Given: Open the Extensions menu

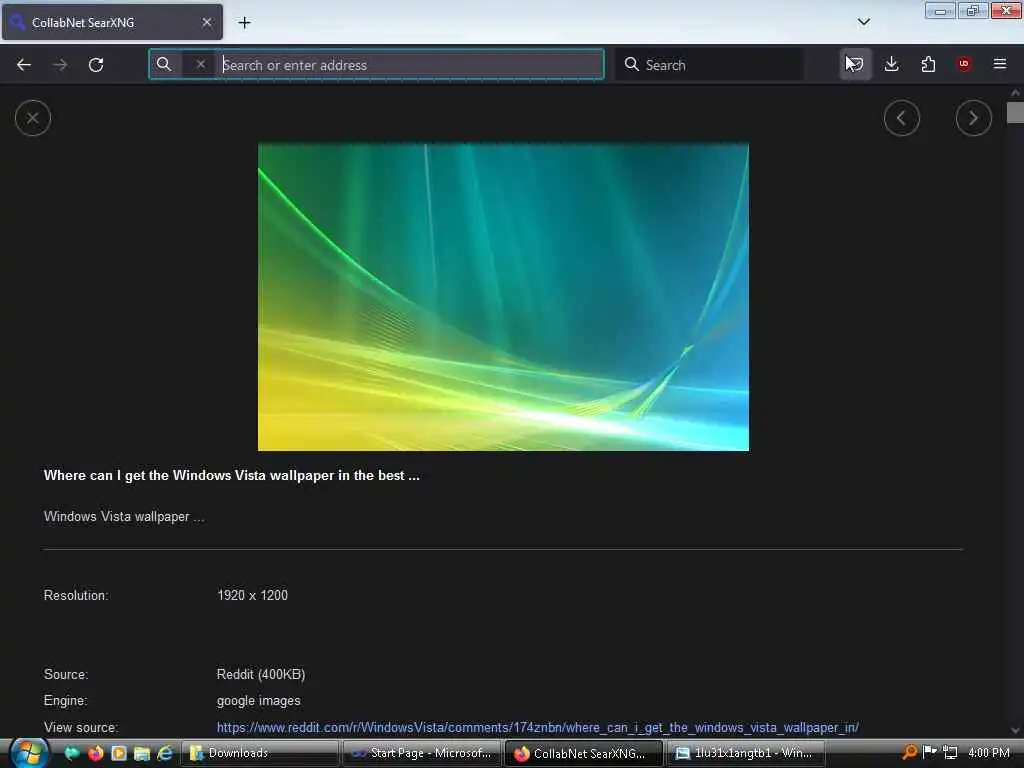Looking at the screenshot, I should point(928,64).
